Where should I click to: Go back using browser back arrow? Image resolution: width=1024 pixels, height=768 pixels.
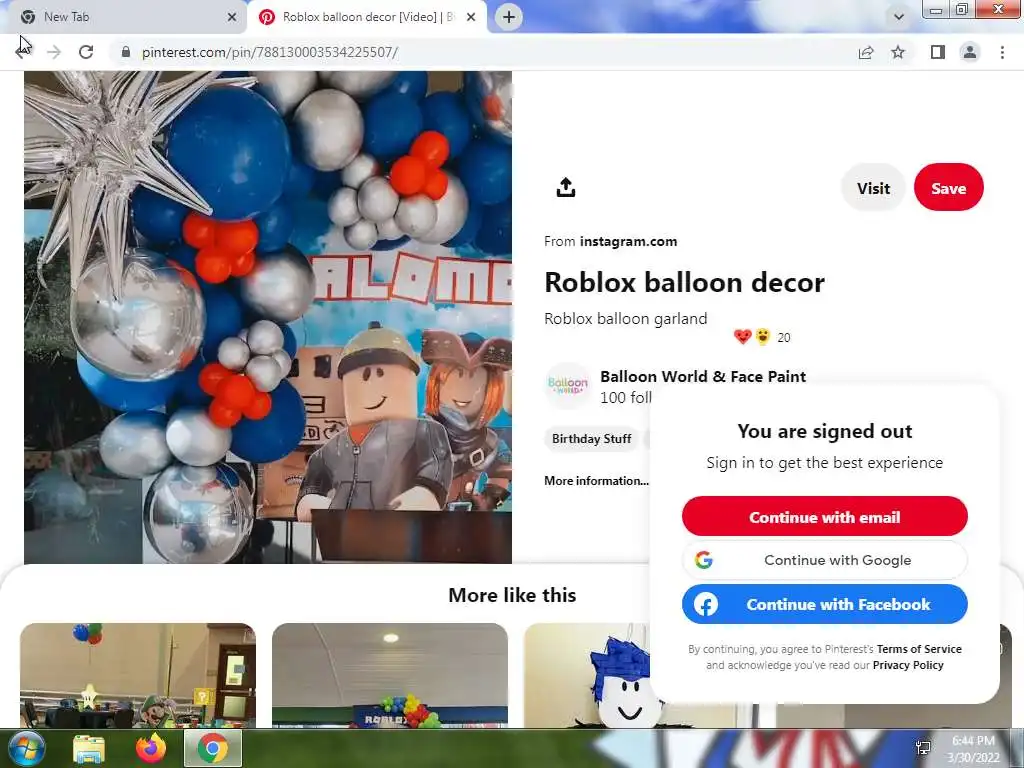(22, 52)
